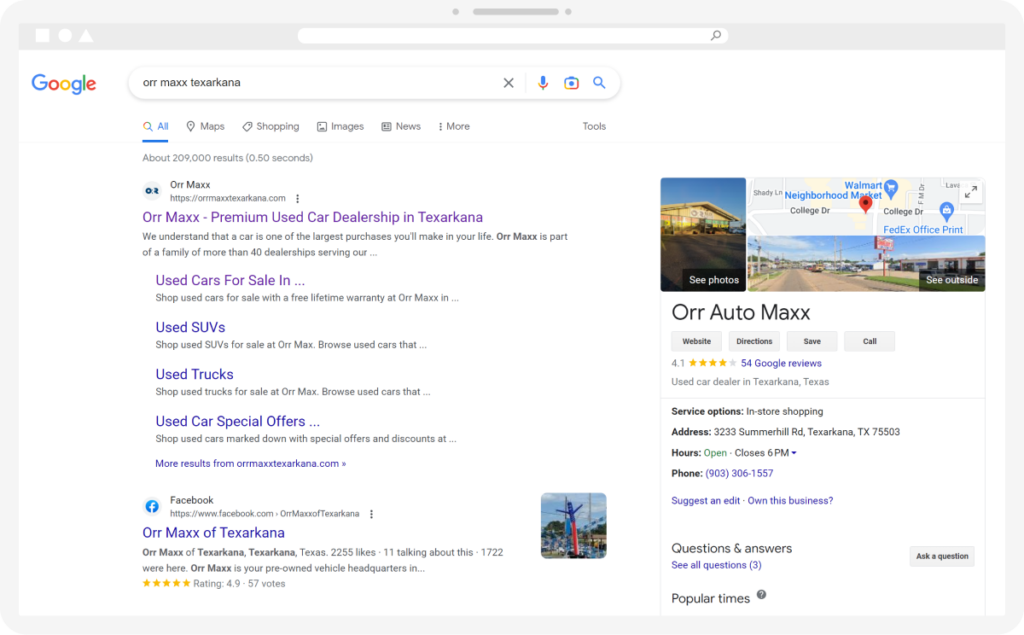The height and width of the screenshot is (635, 1024).
Task: Click the Directions button
Action: click(754, 342)
